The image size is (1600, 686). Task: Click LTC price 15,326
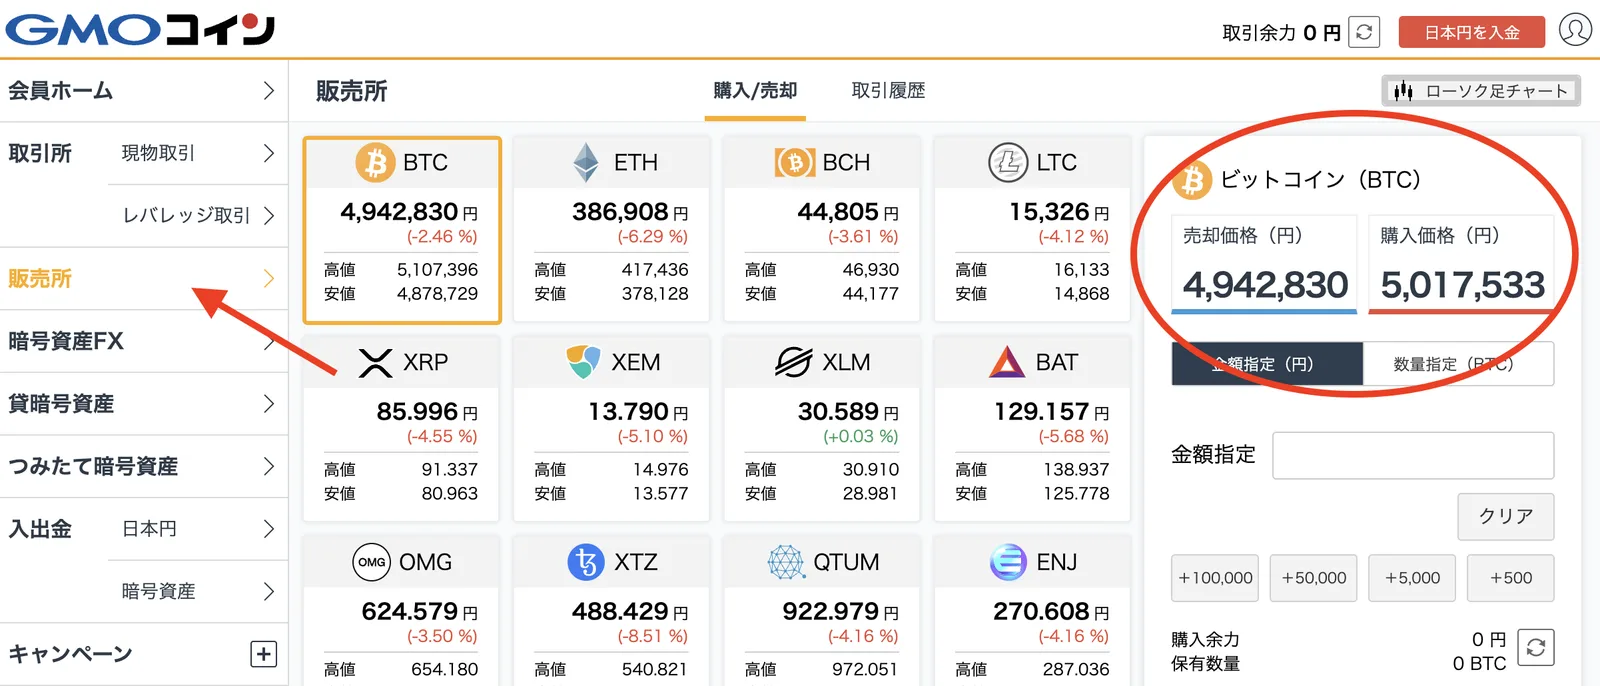1049,212
